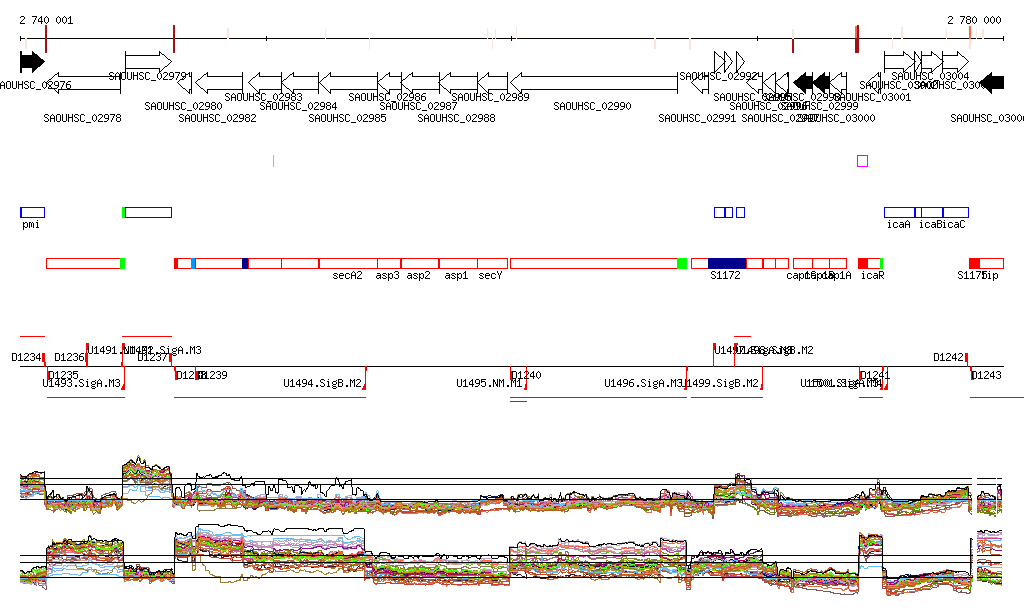Click the blue box beneath SAOUHSC_02979
The image size is (1024, 611).
tap(148, 212)
